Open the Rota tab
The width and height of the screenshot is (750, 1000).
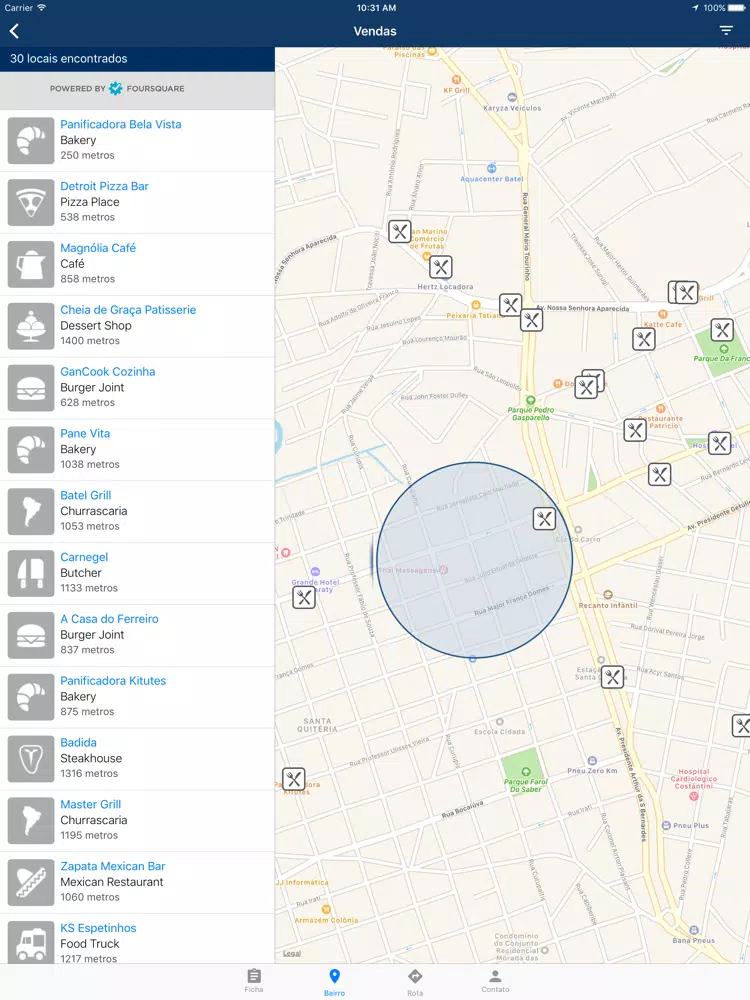click(415, 982)
